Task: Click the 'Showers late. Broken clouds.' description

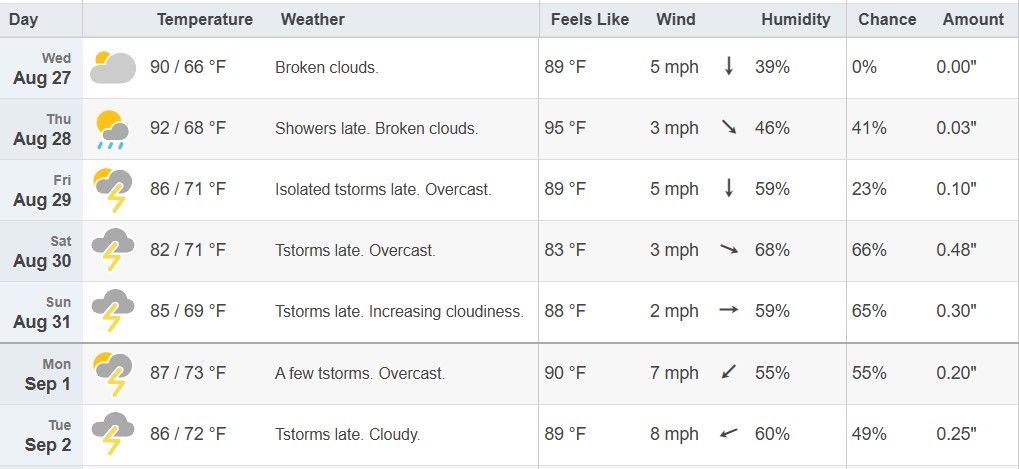Action: (x=376, y=129)
